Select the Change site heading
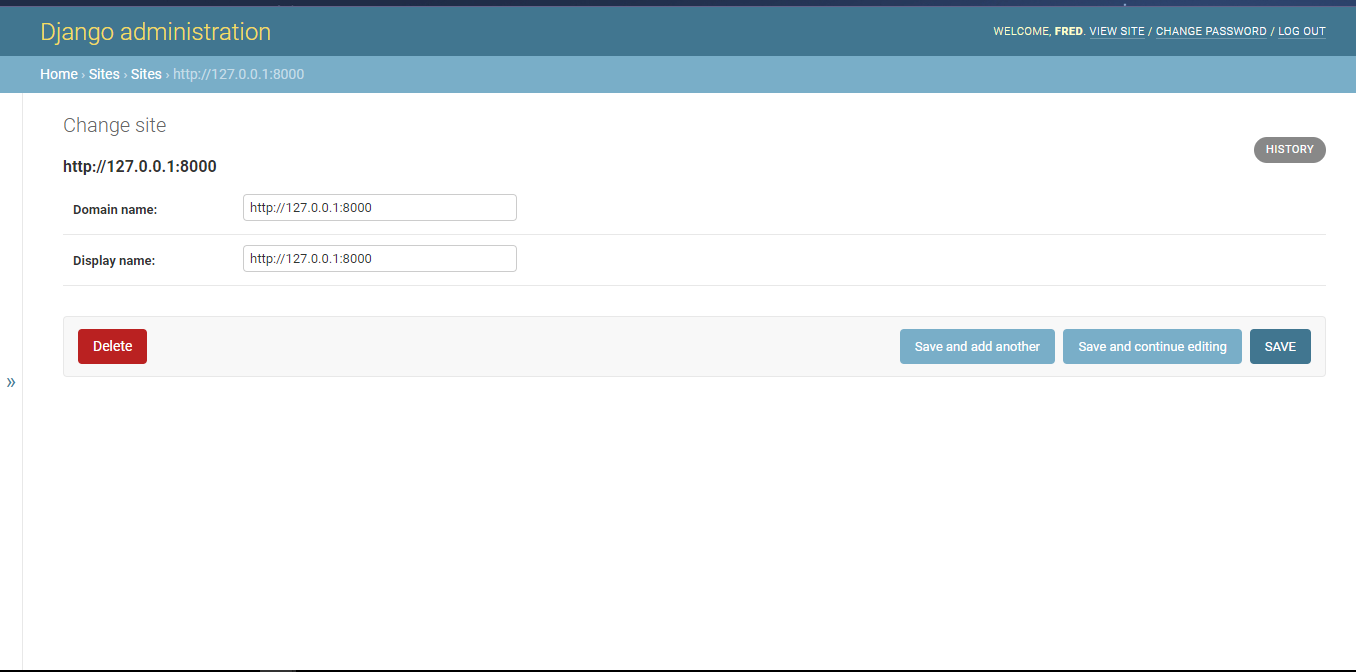 [115, 125]
